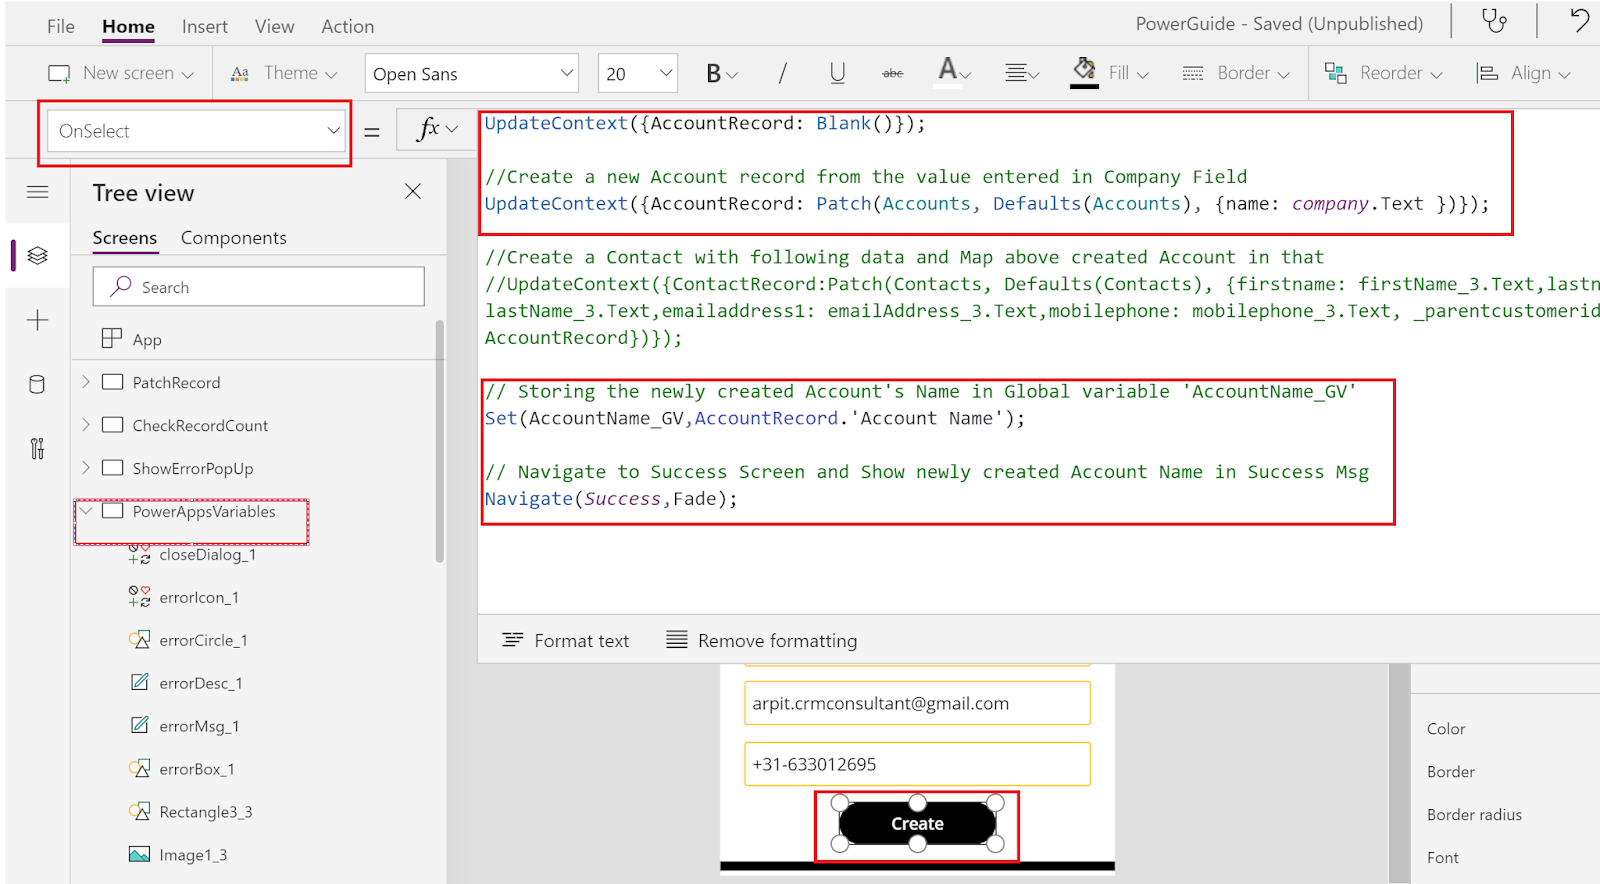Click the Navigate(Success,Fade) formula line

(611, 499)
